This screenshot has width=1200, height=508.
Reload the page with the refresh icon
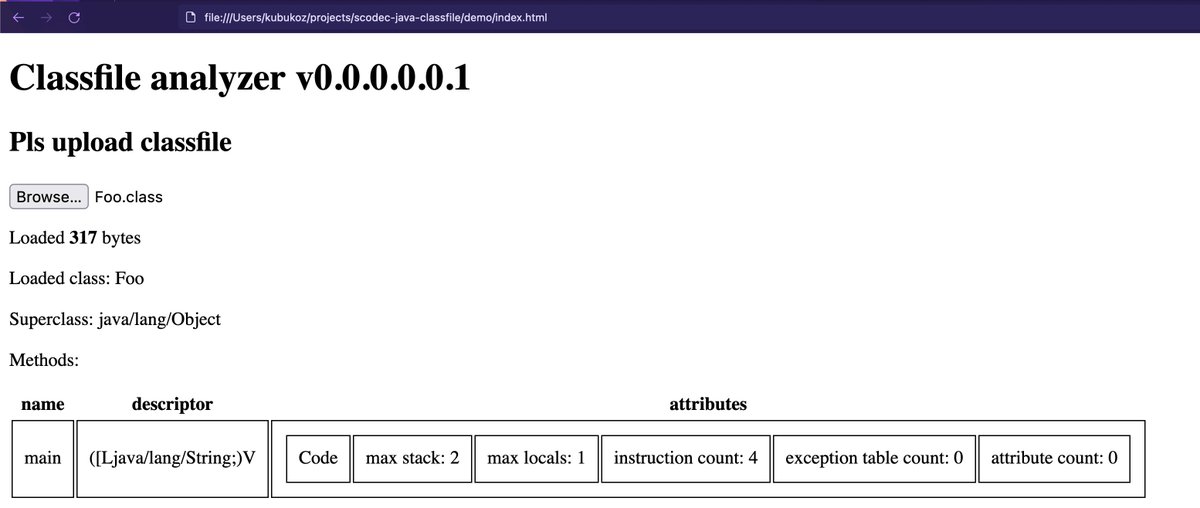(x=73, y=18)
